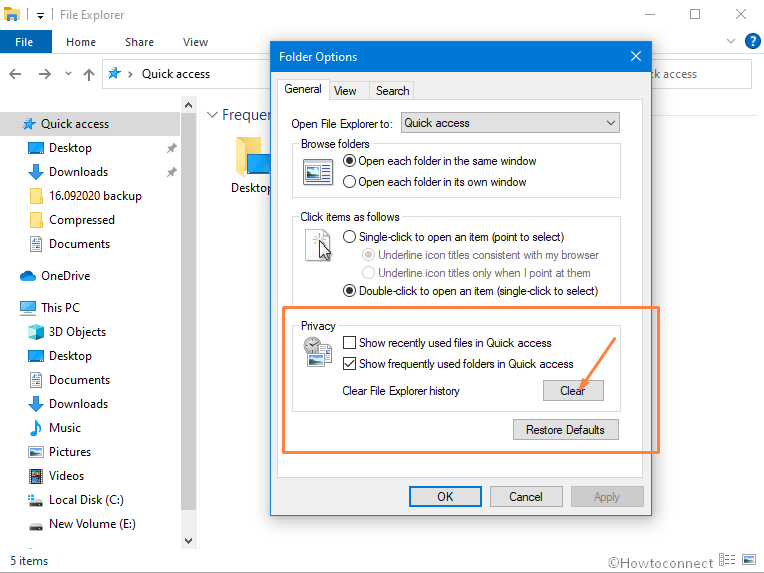Image resolution: width=764 pixels, height=573 pixels.
Task: Open Local Disk (C:) drive icon
Action: pyautogui.click(x=36, y=500)
